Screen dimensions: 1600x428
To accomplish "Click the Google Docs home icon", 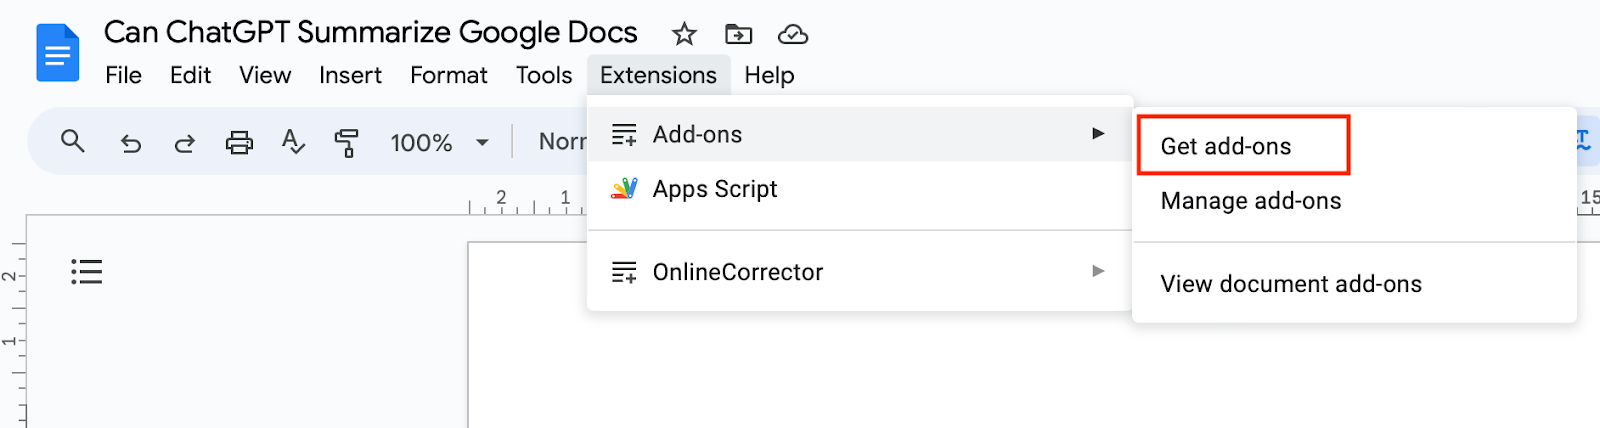I will pyautogui.click(x=57, y=53).
